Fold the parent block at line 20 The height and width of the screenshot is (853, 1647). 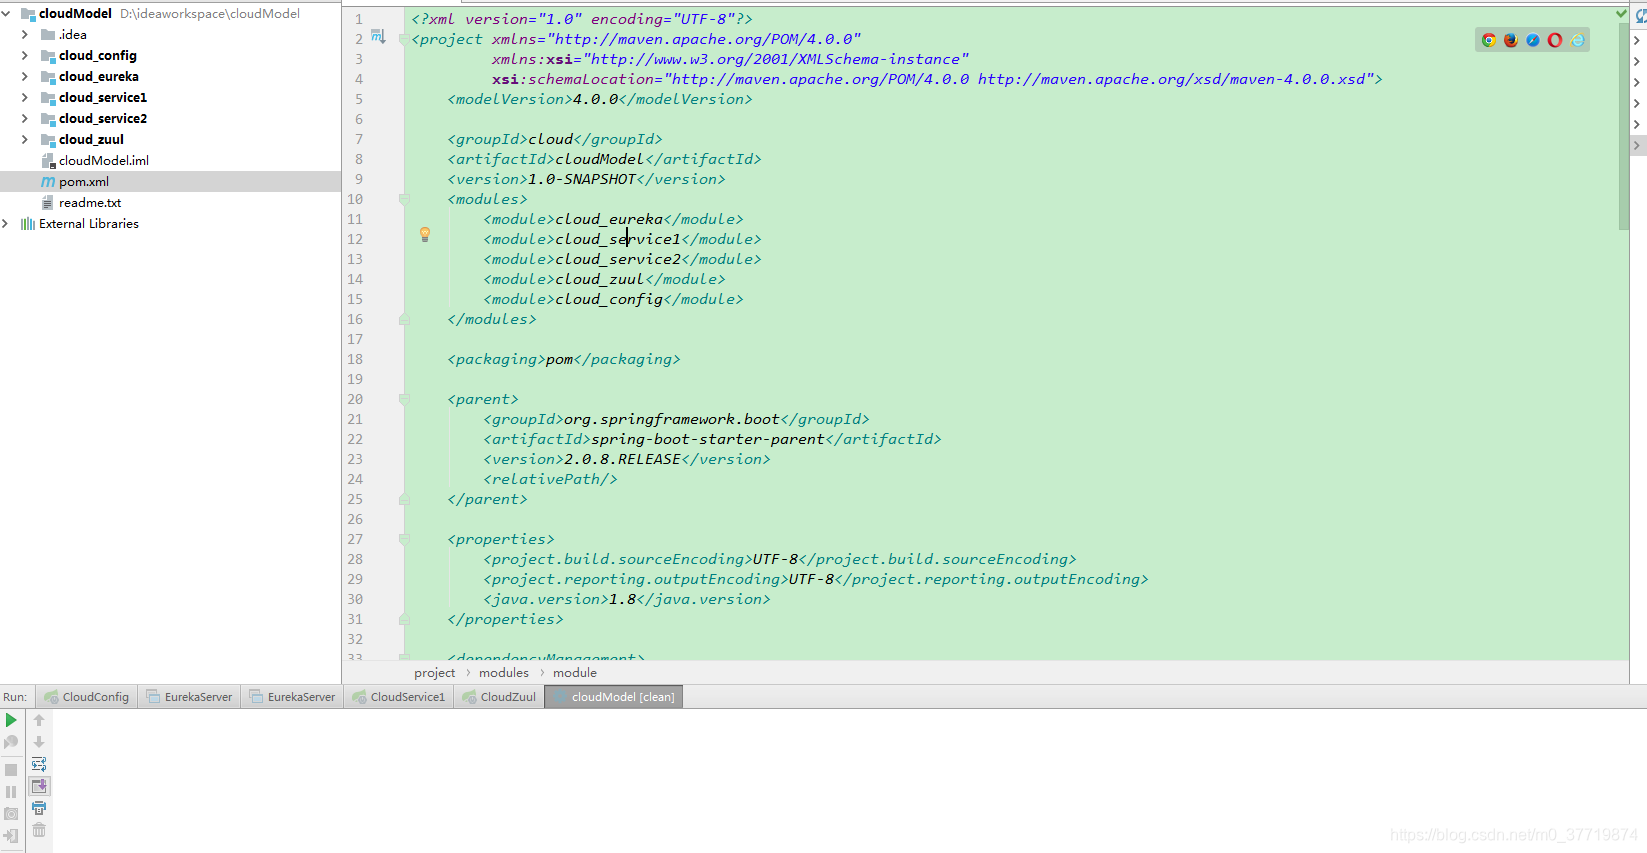(x=404, y=399)
